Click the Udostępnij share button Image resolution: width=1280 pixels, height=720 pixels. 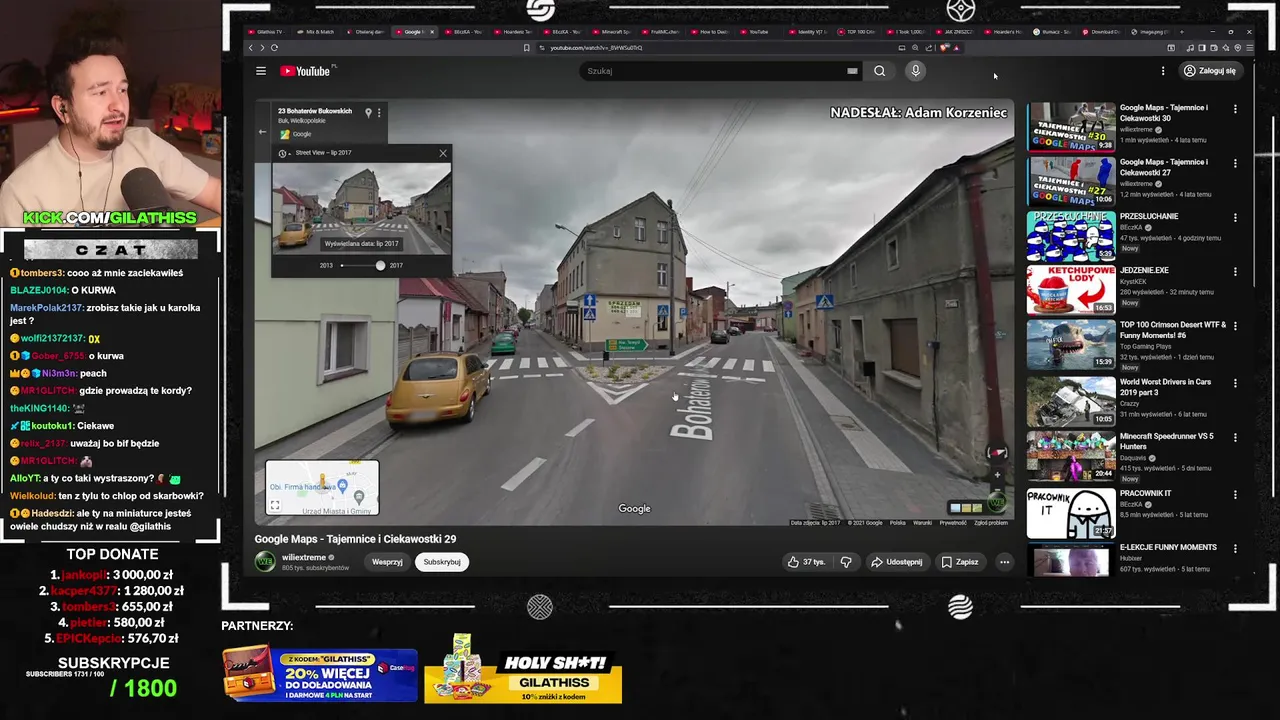[x=897, y=562]
